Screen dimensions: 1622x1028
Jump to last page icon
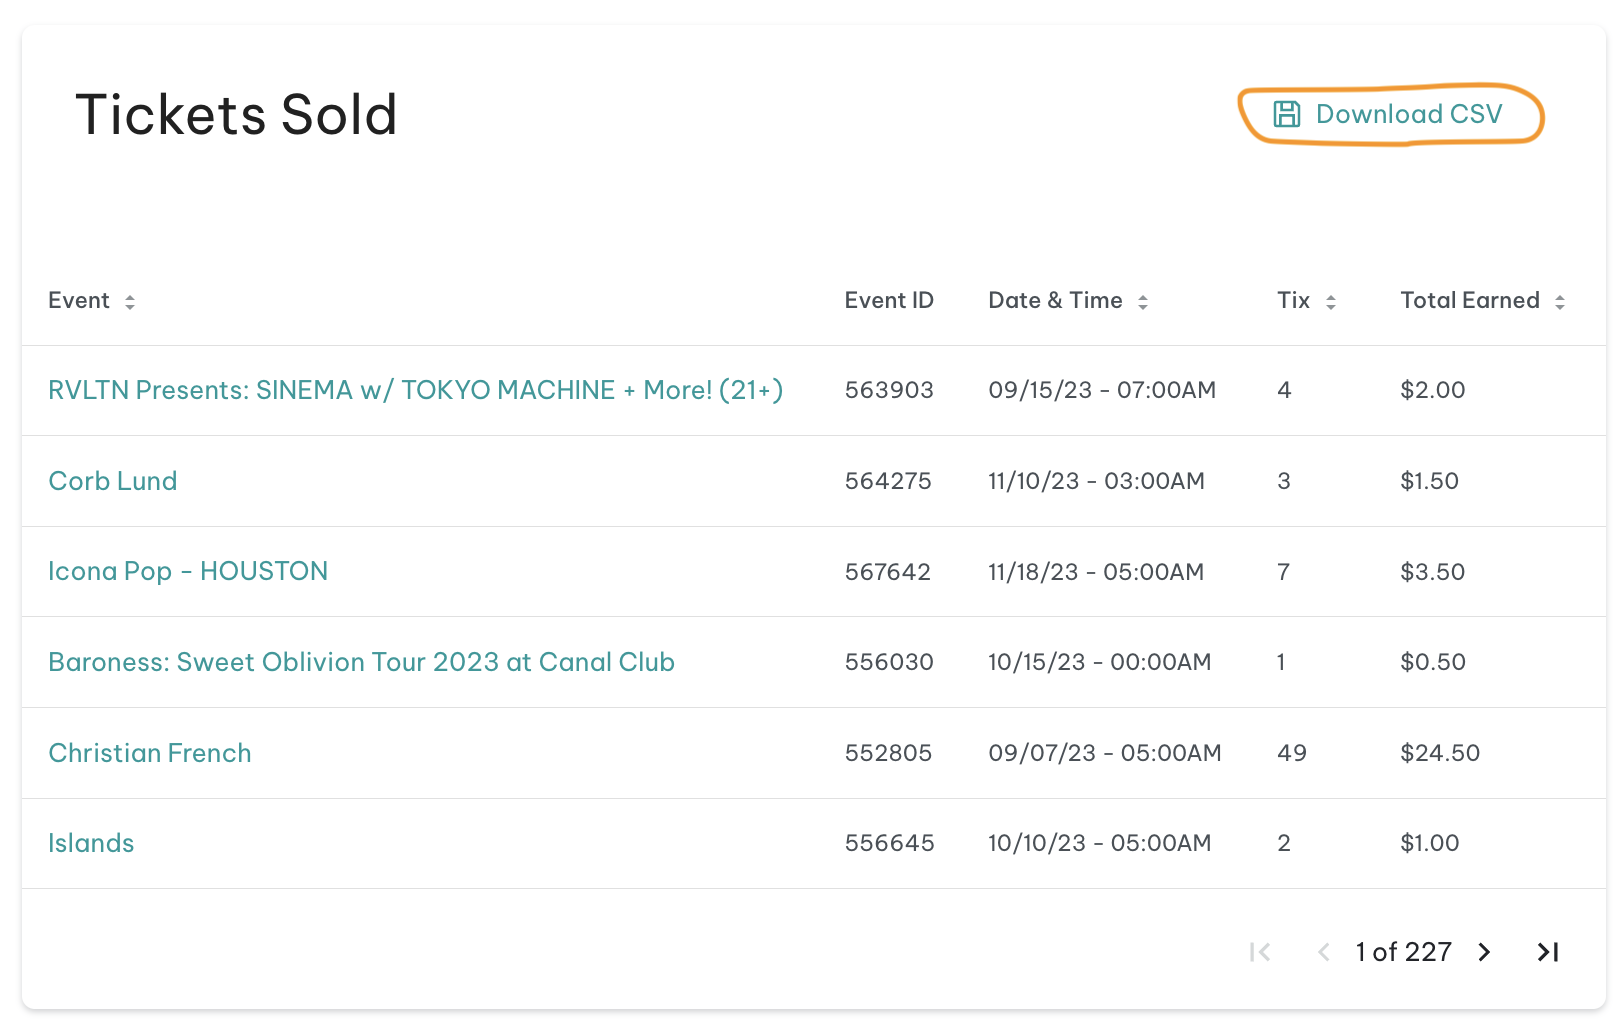point(1548,952)
